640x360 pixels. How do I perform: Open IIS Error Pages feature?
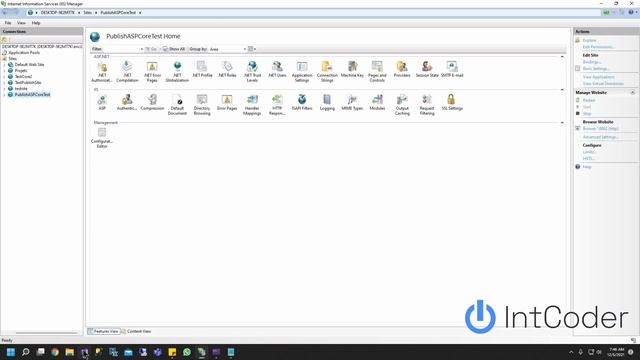(227, 102)
